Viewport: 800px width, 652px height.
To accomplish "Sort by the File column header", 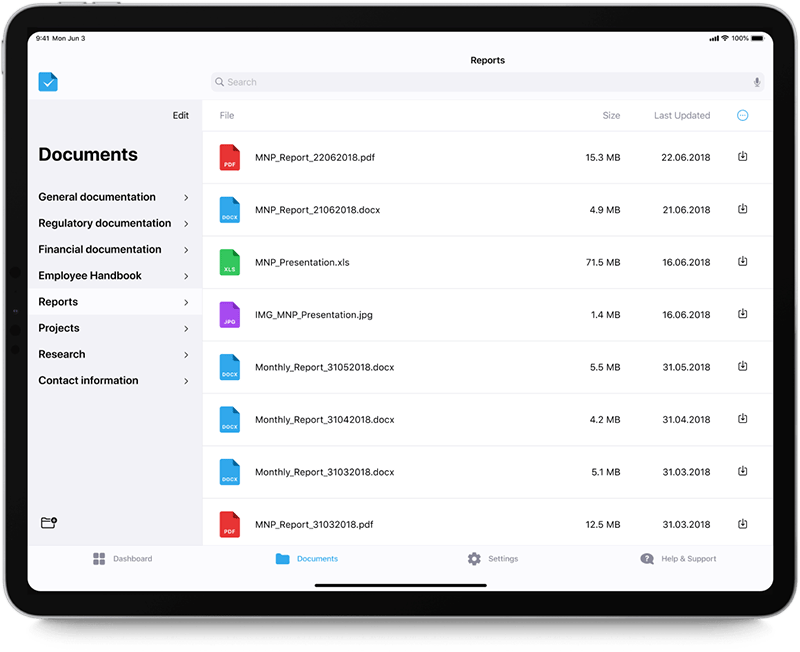I will 227,115.
